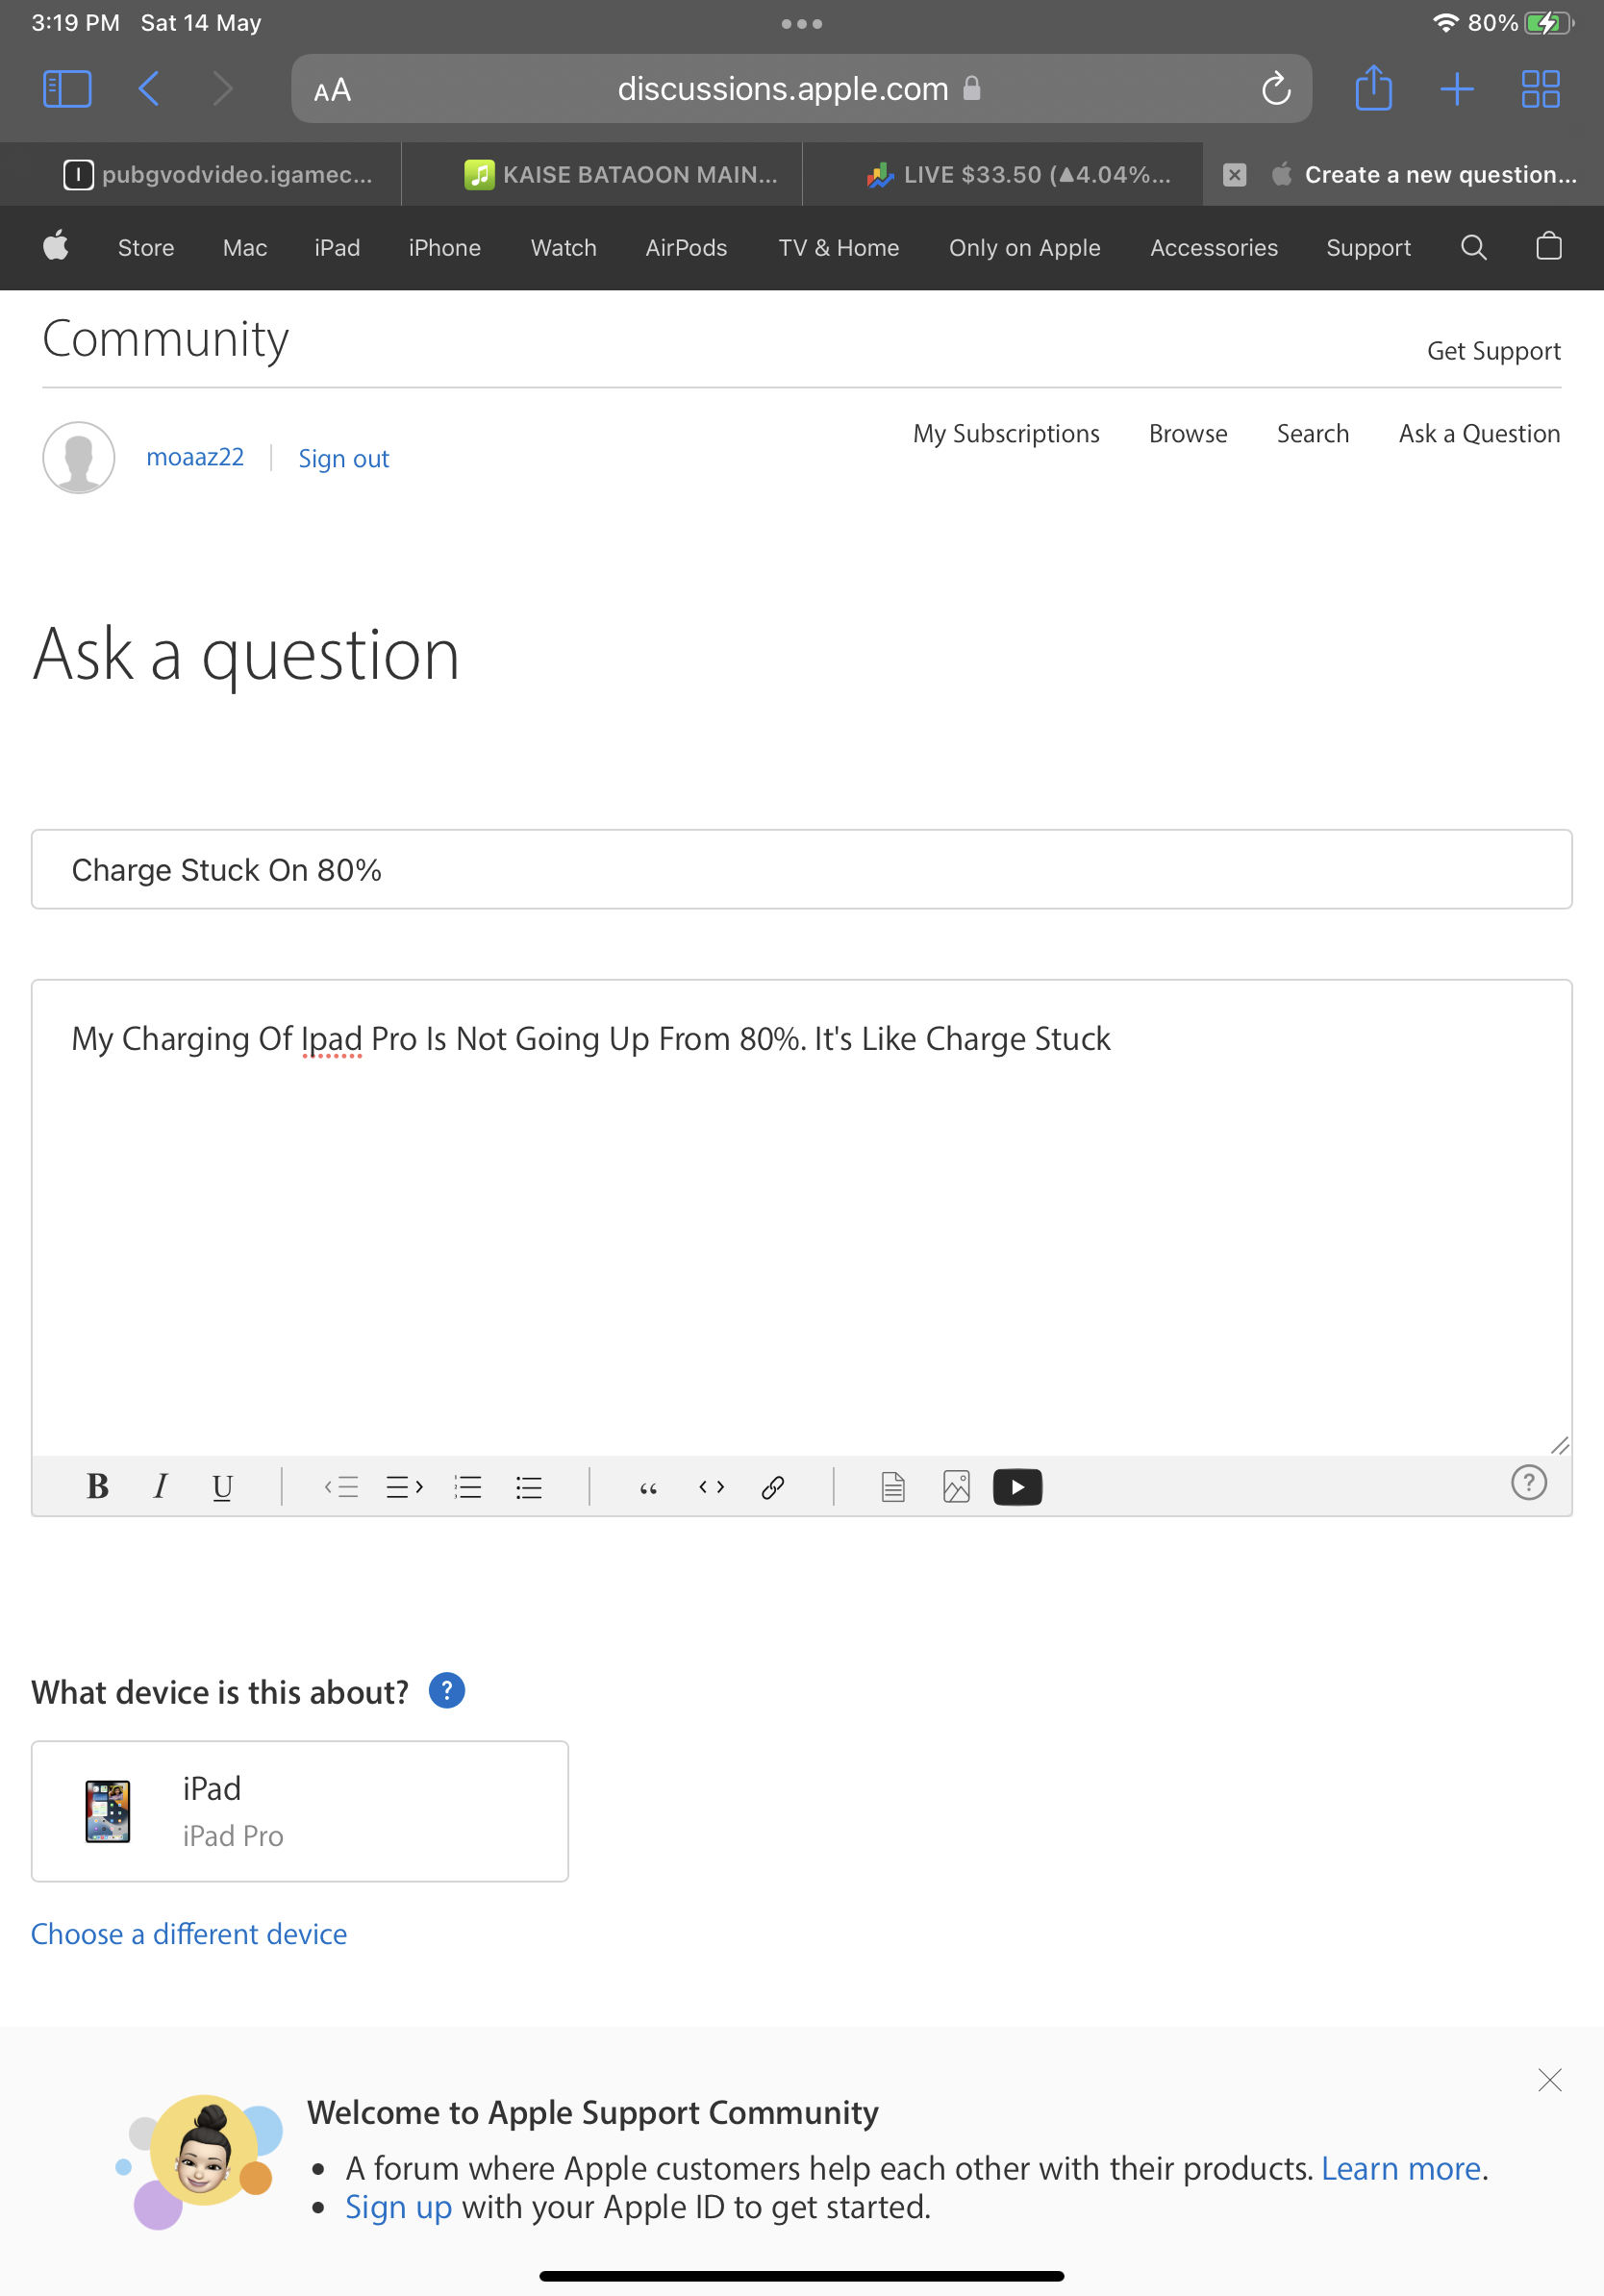
Task: Insert a block quote
Action: pos(648,1488)
